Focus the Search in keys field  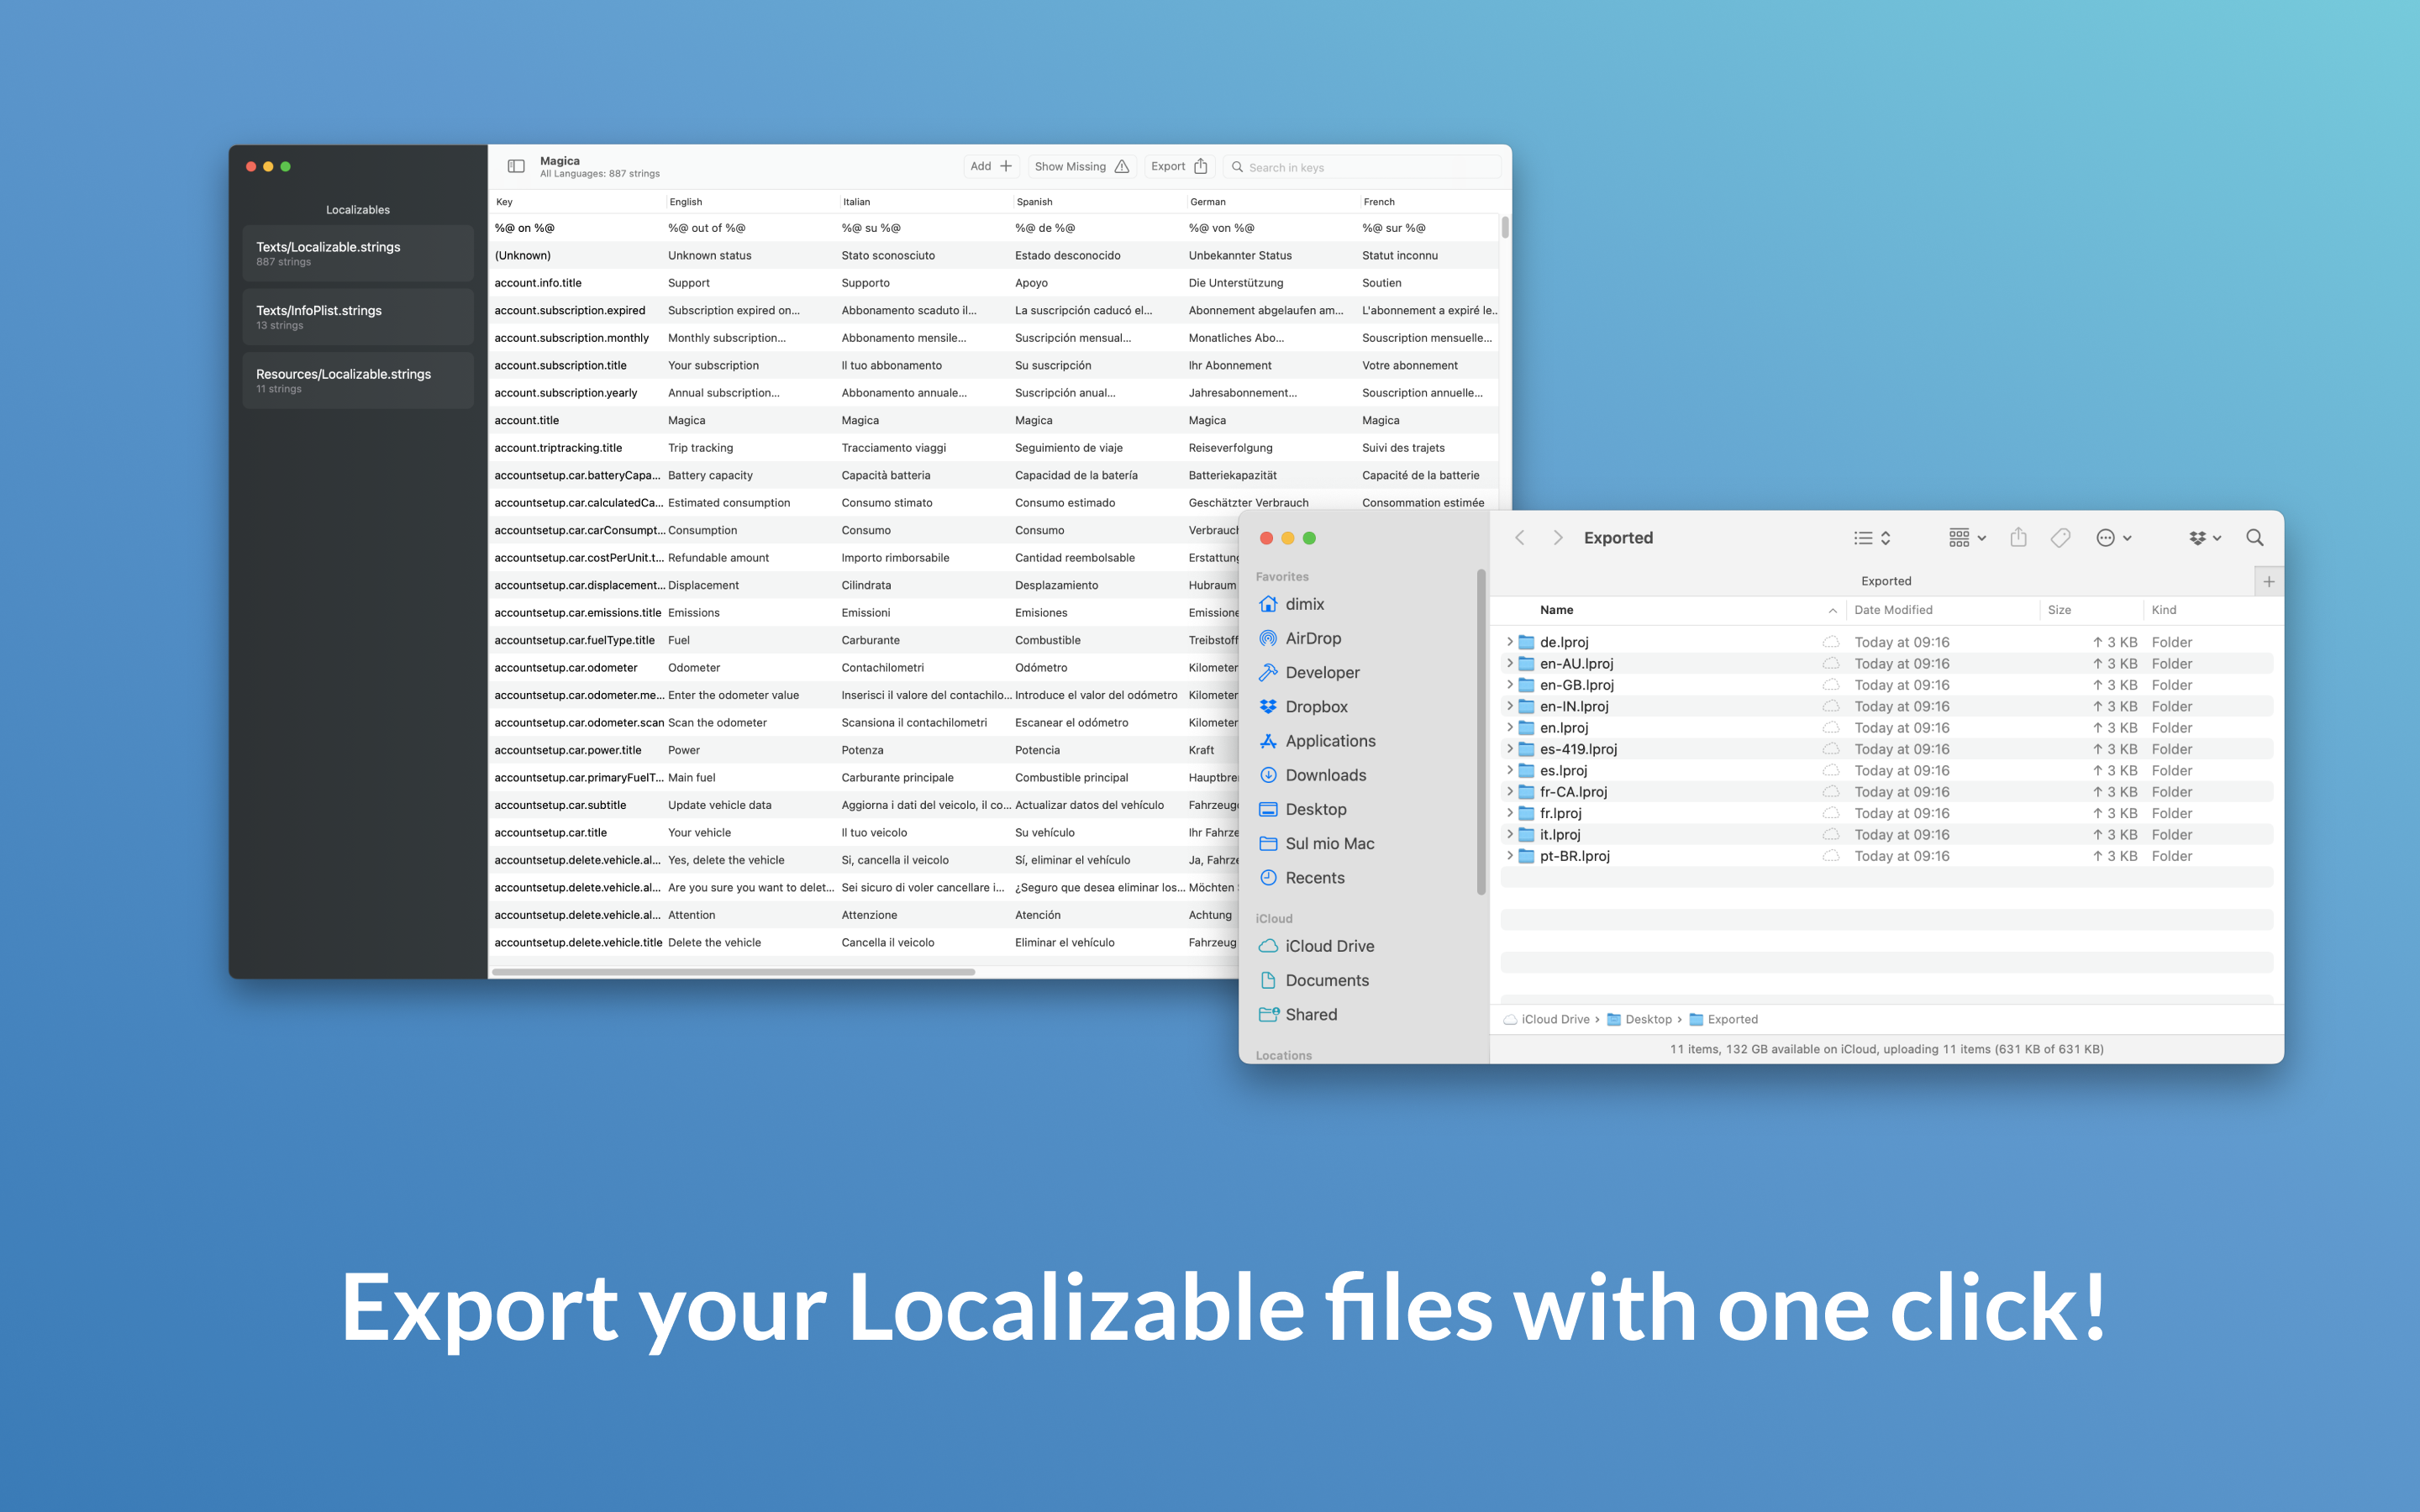[1362, 167]
